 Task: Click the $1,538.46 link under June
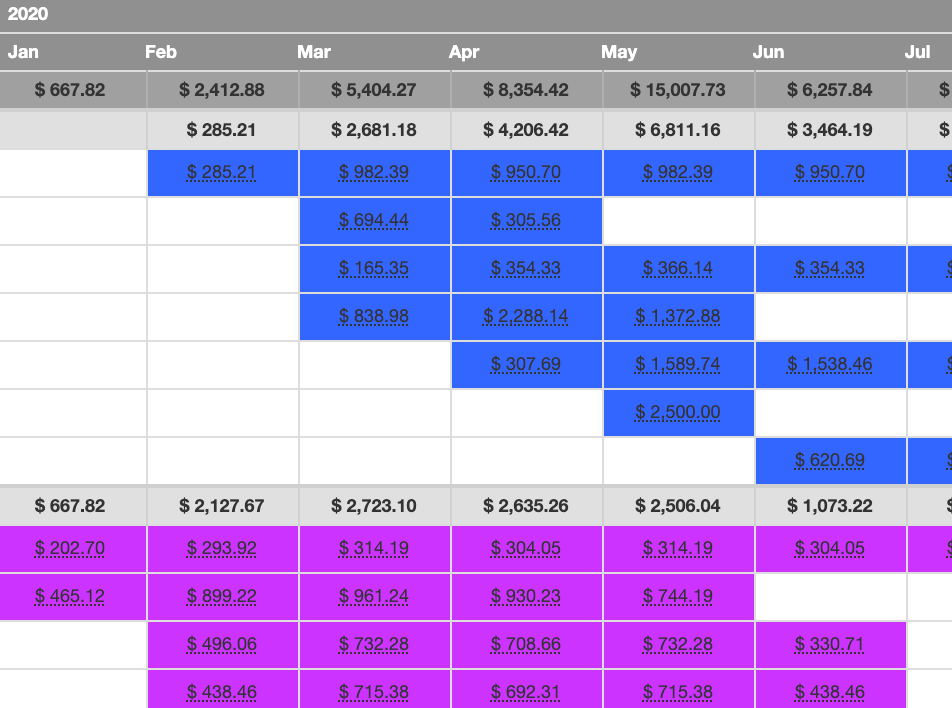830,364
